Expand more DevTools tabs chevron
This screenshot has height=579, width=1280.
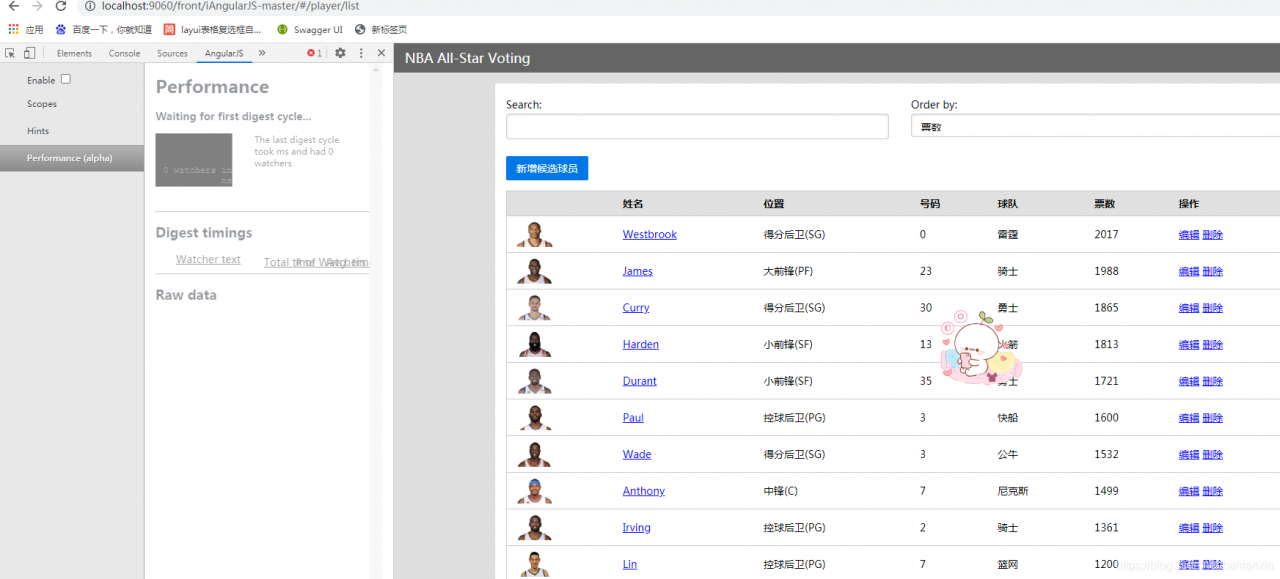click(x=262, y=53)
